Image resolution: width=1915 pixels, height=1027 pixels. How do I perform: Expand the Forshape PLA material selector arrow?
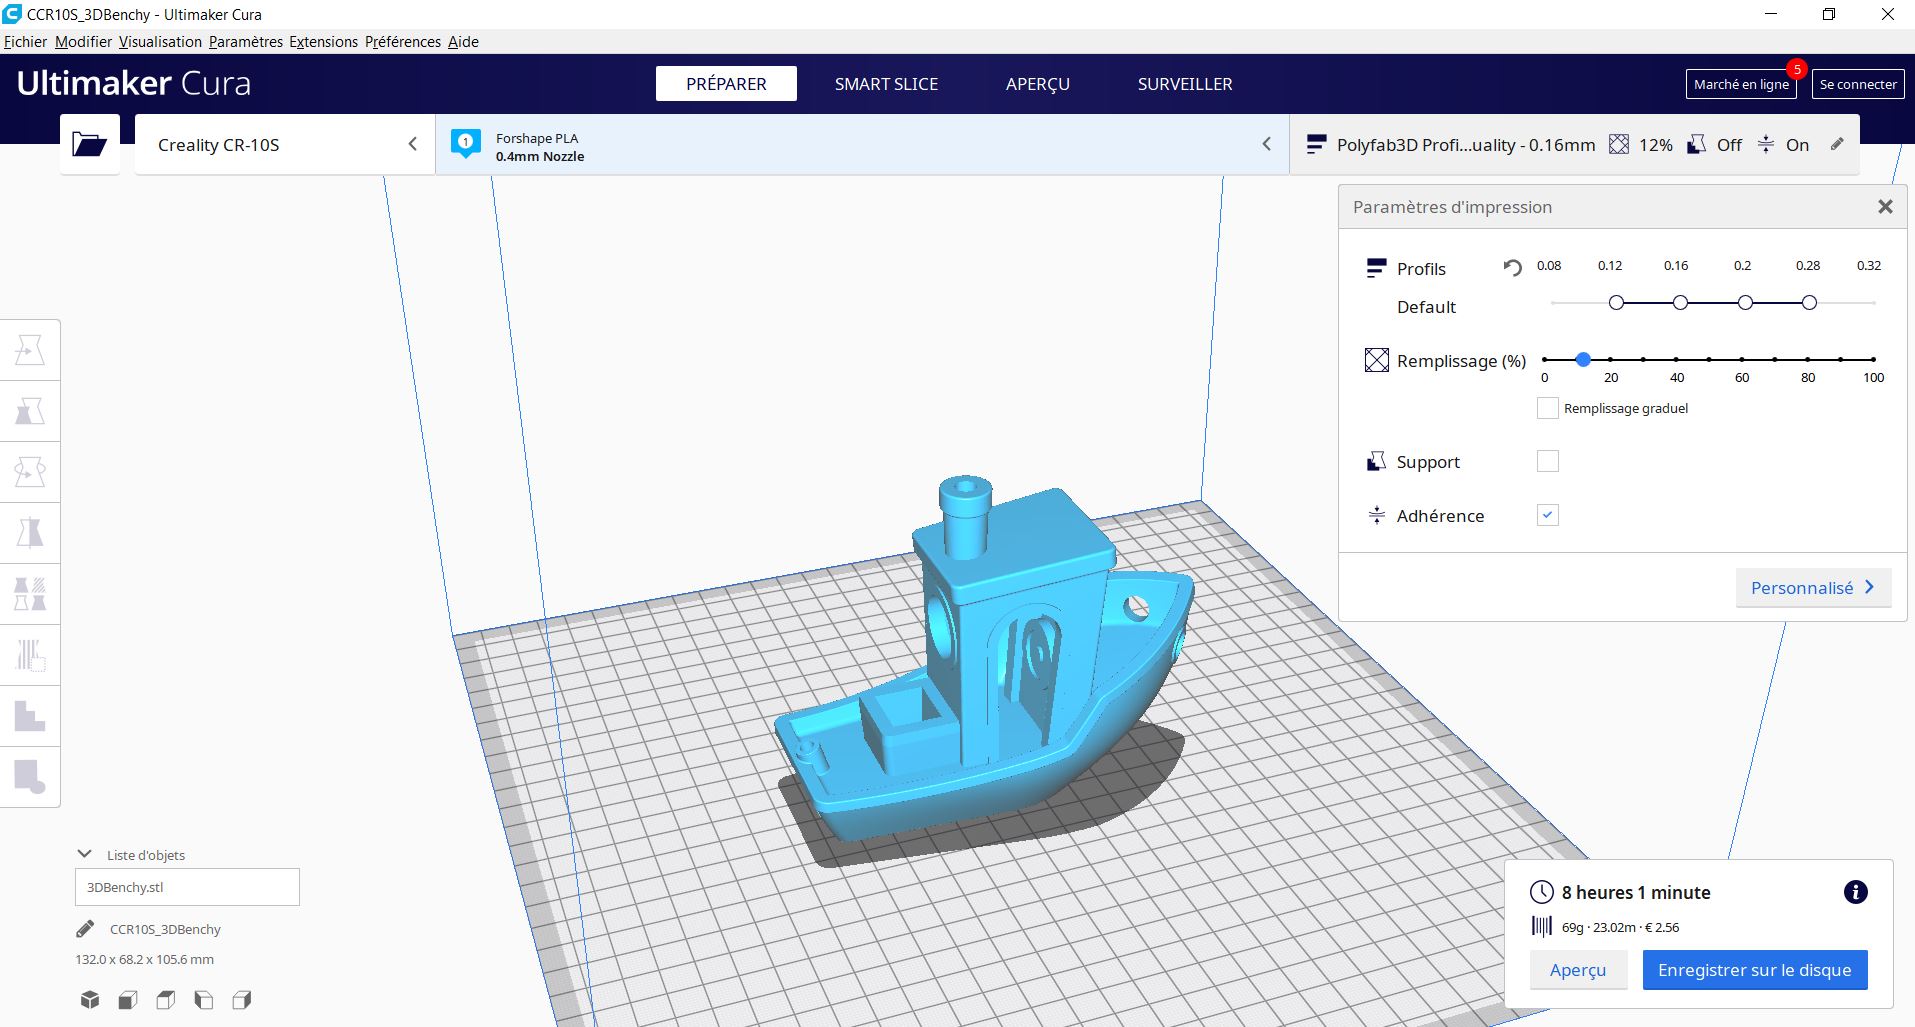pyautogui.click(x=1266, y=144)
